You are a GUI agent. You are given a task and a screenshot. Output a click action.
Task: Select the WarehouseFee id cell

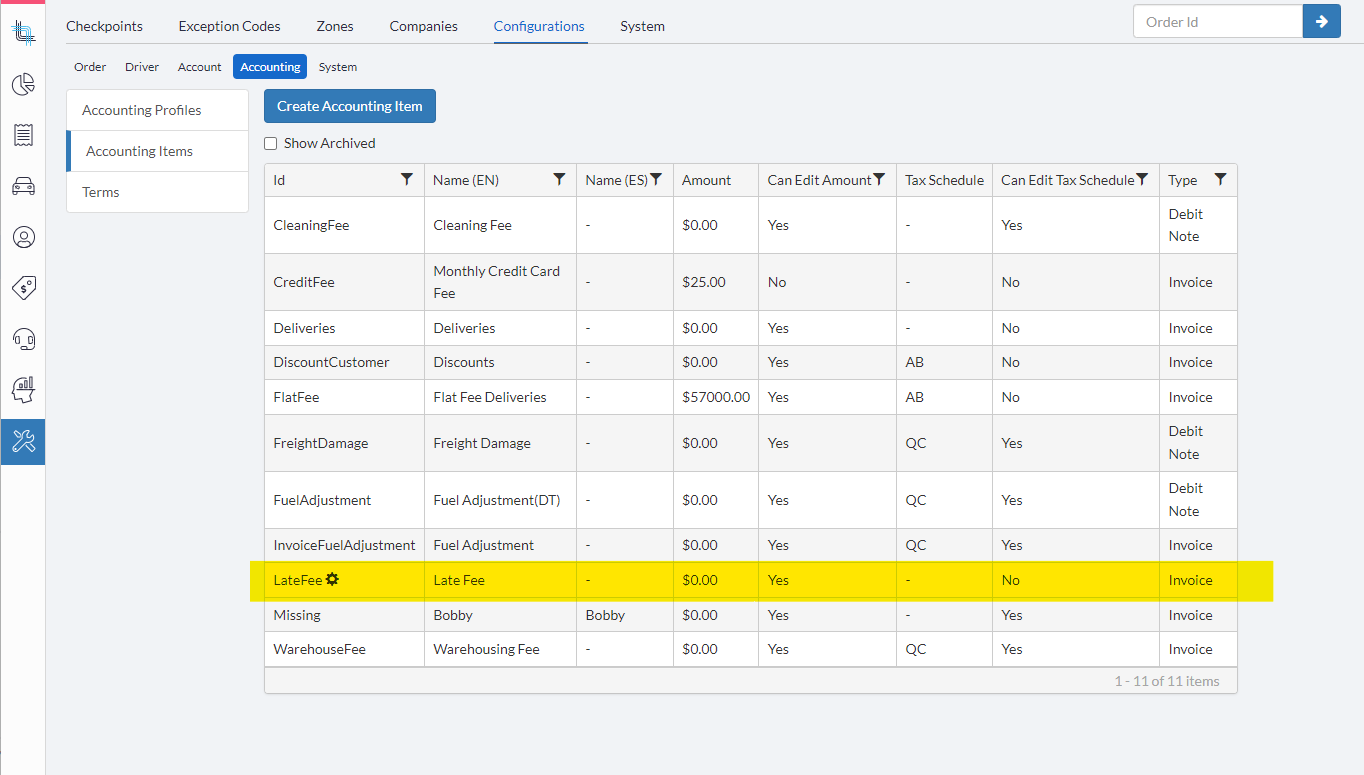[x=345, y=649]
